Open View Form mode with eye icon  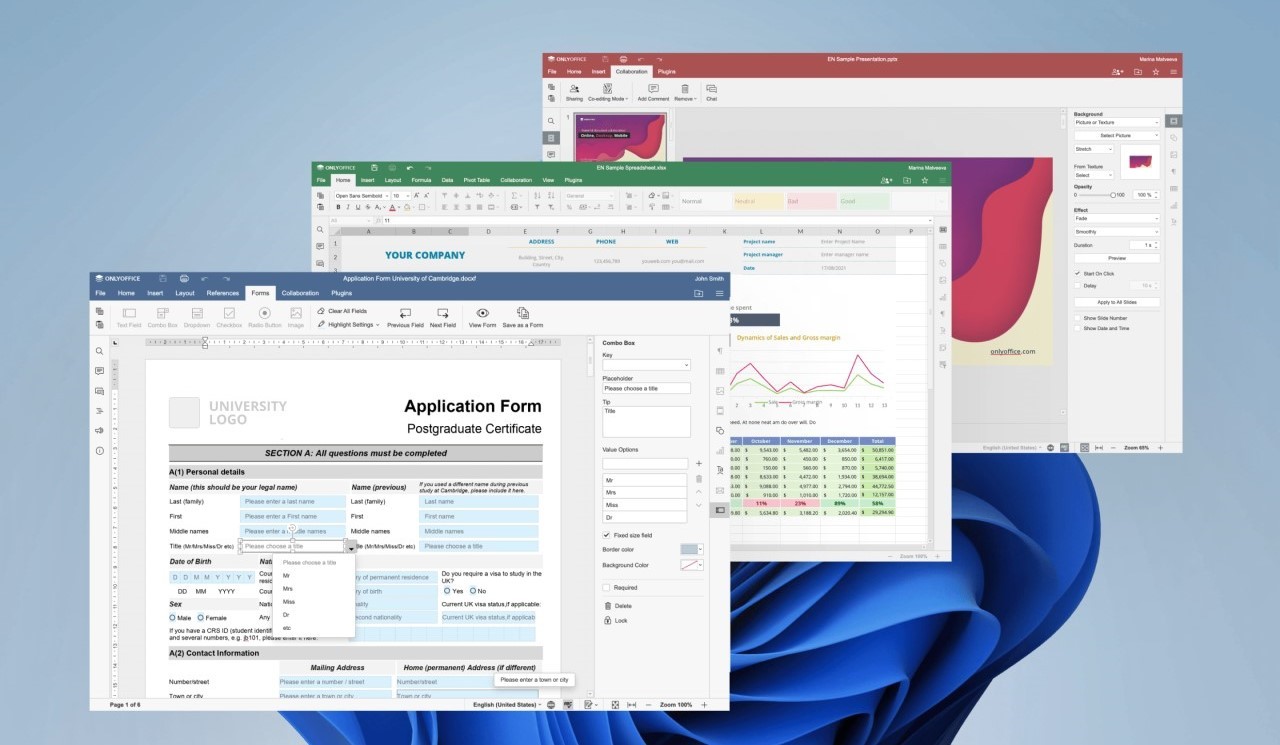[483, 317]
